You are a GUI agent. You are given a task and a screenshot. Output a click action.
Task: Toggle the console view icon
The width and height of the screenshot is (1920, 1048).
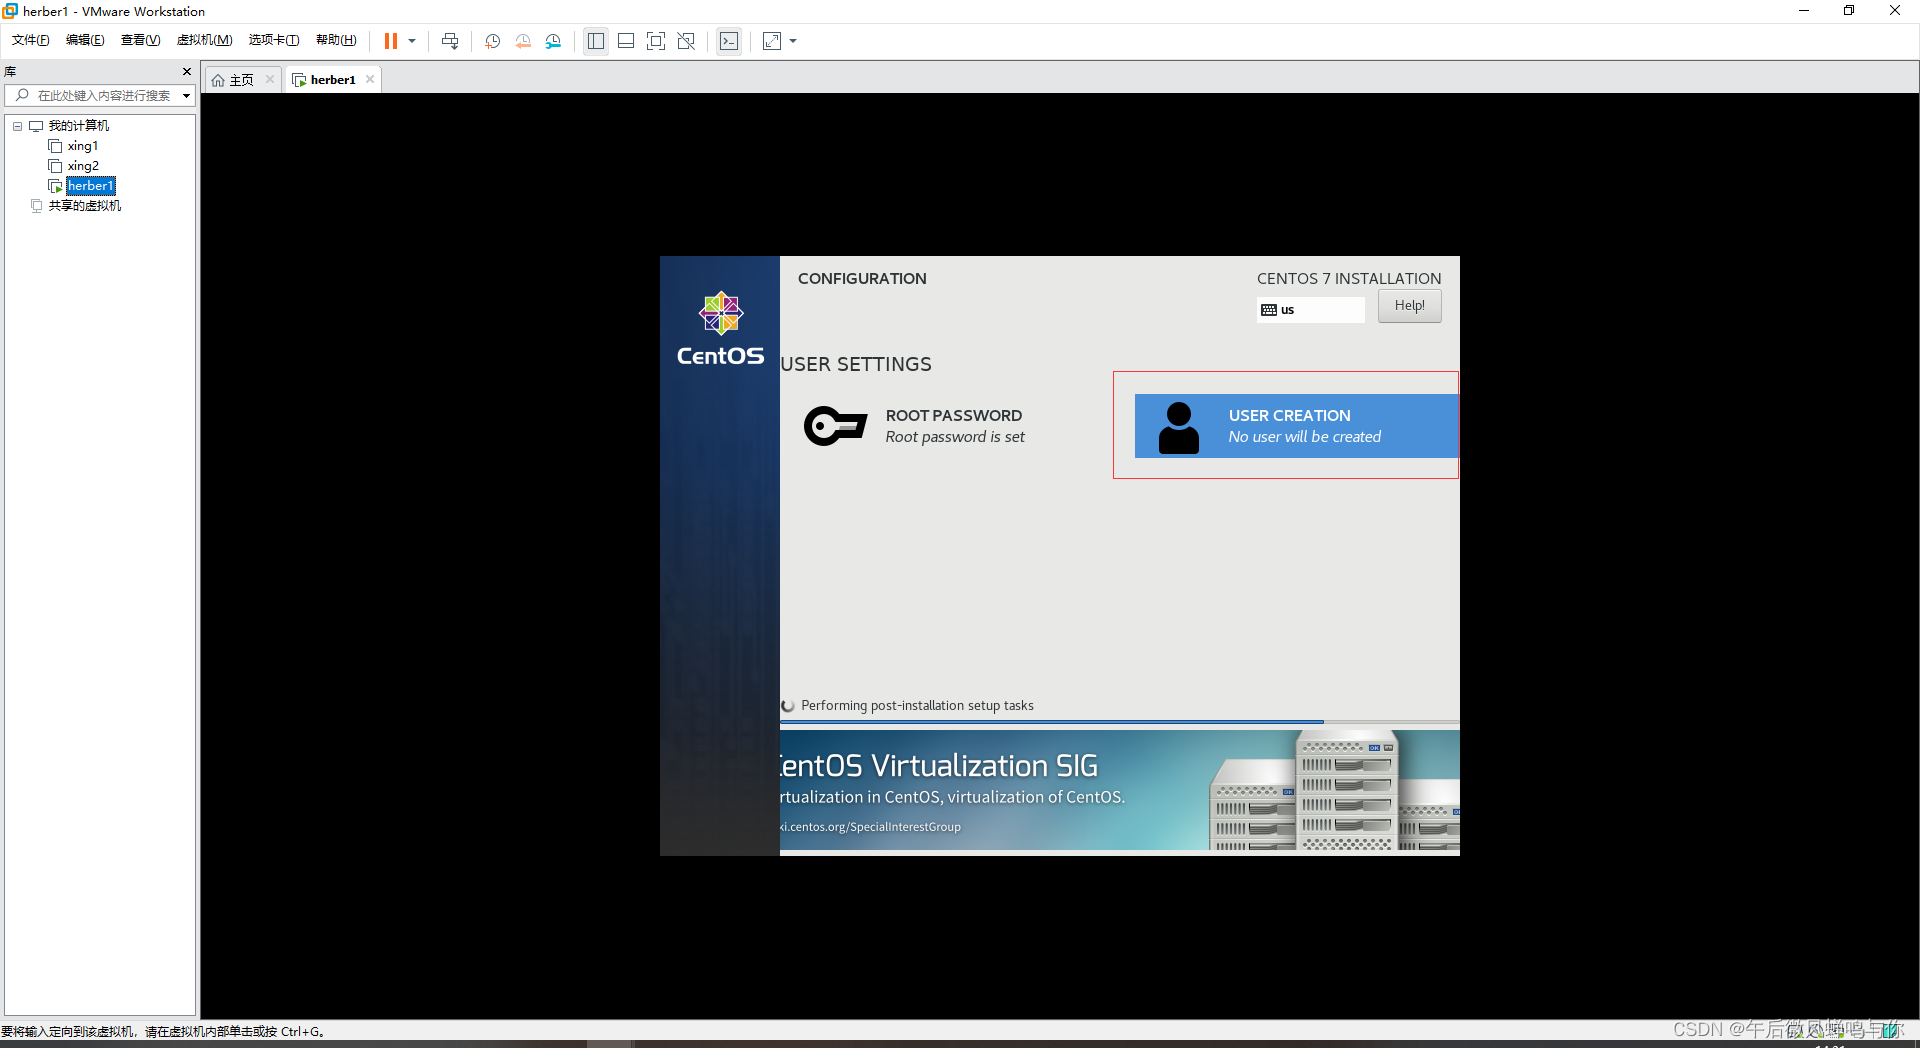[729, 41]
